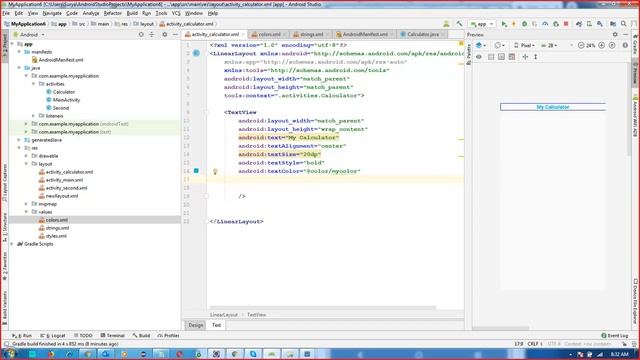Switch to the Design tab at editor bottom
640x360 pixels.
coord(196,325)
